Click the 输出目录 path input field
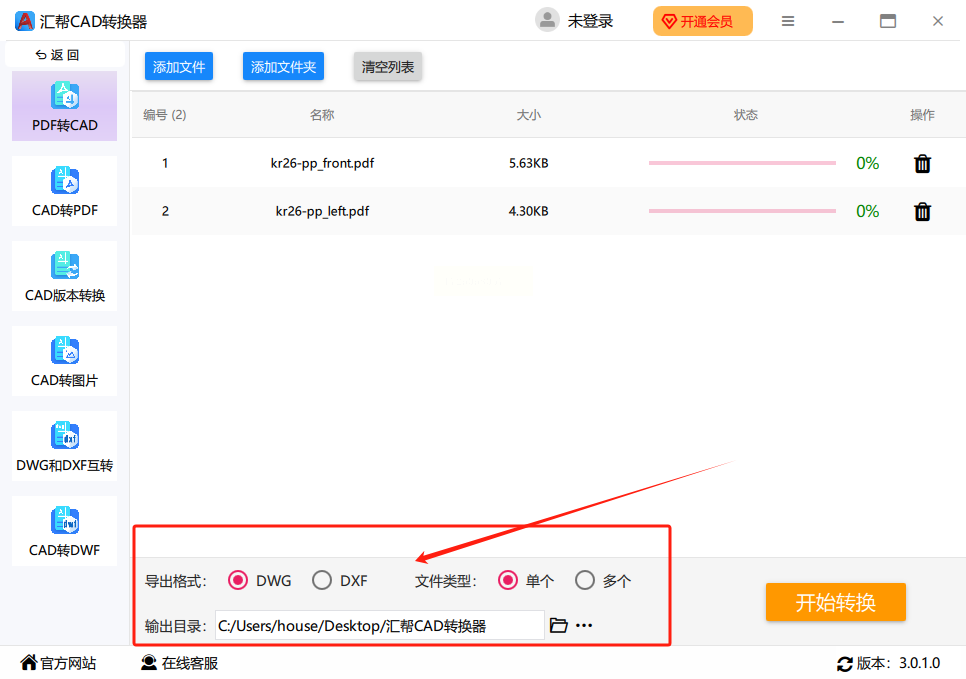 380,625
